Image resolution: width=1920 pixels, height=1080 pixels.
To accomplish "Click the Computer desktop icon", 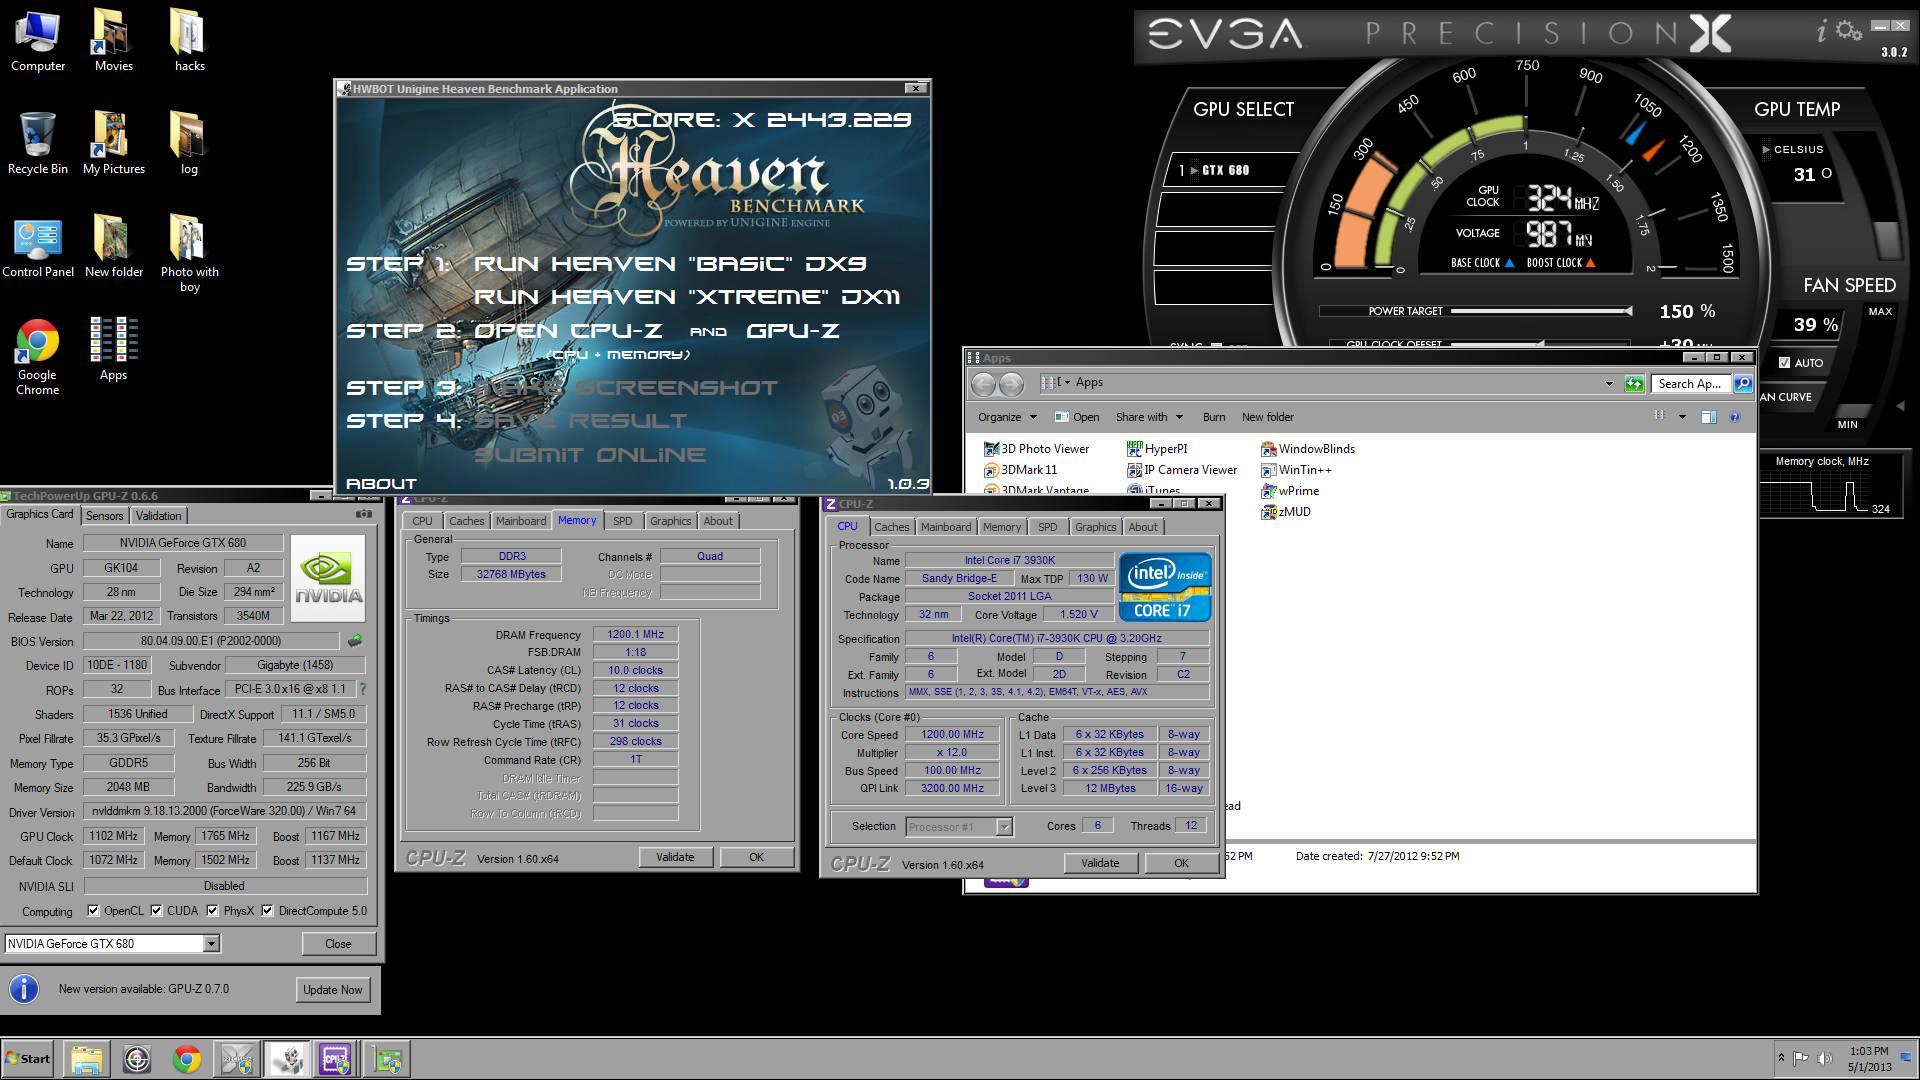I will [38, 41].
